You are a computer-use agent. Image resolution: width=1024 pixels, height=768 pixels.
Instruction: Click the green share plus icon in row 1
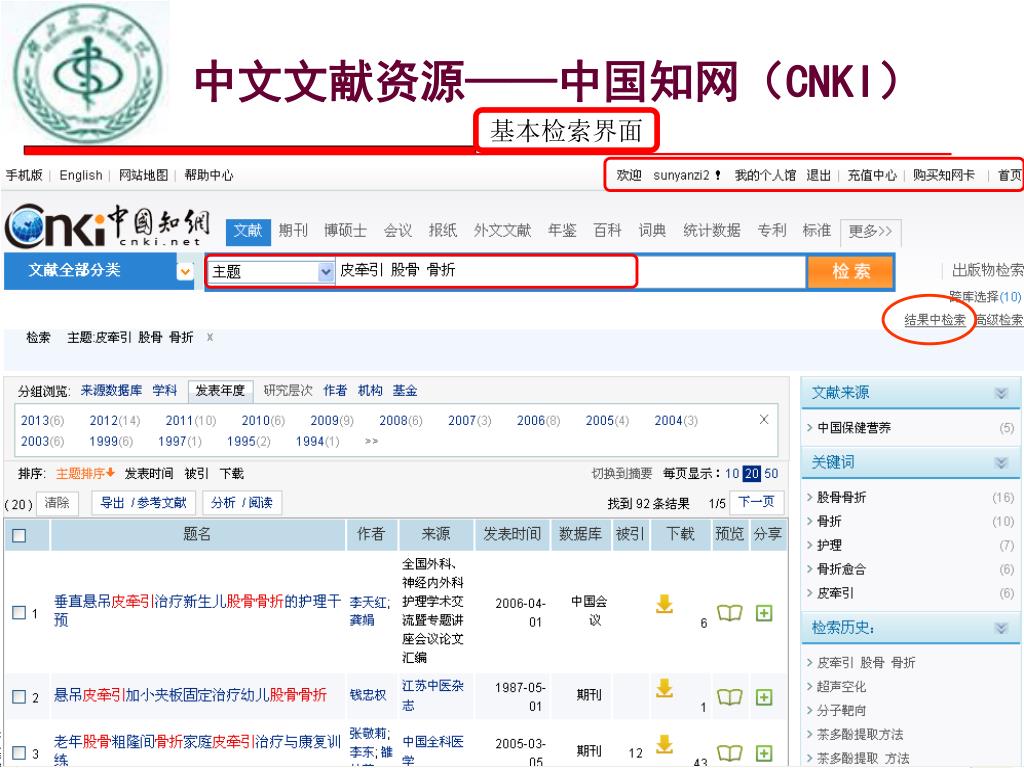(764, 613)
